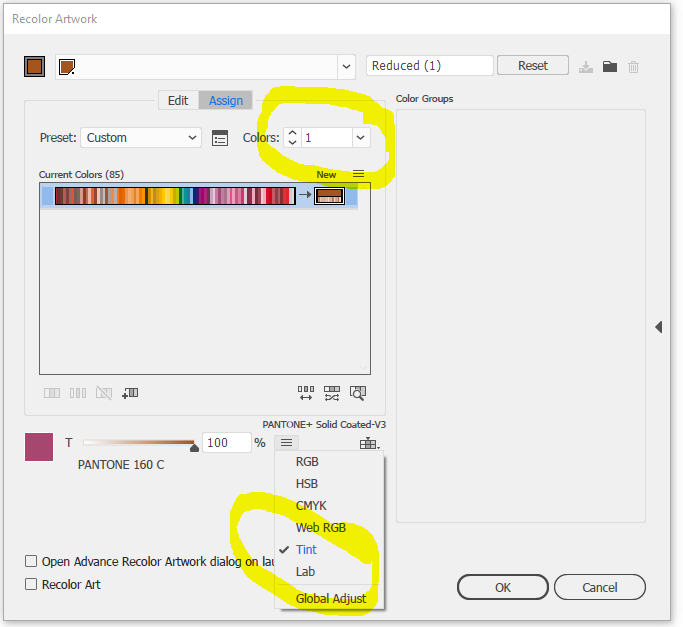The image size is (683, 627).
Task: Click the Cancel button
Action: coord(600,587)
